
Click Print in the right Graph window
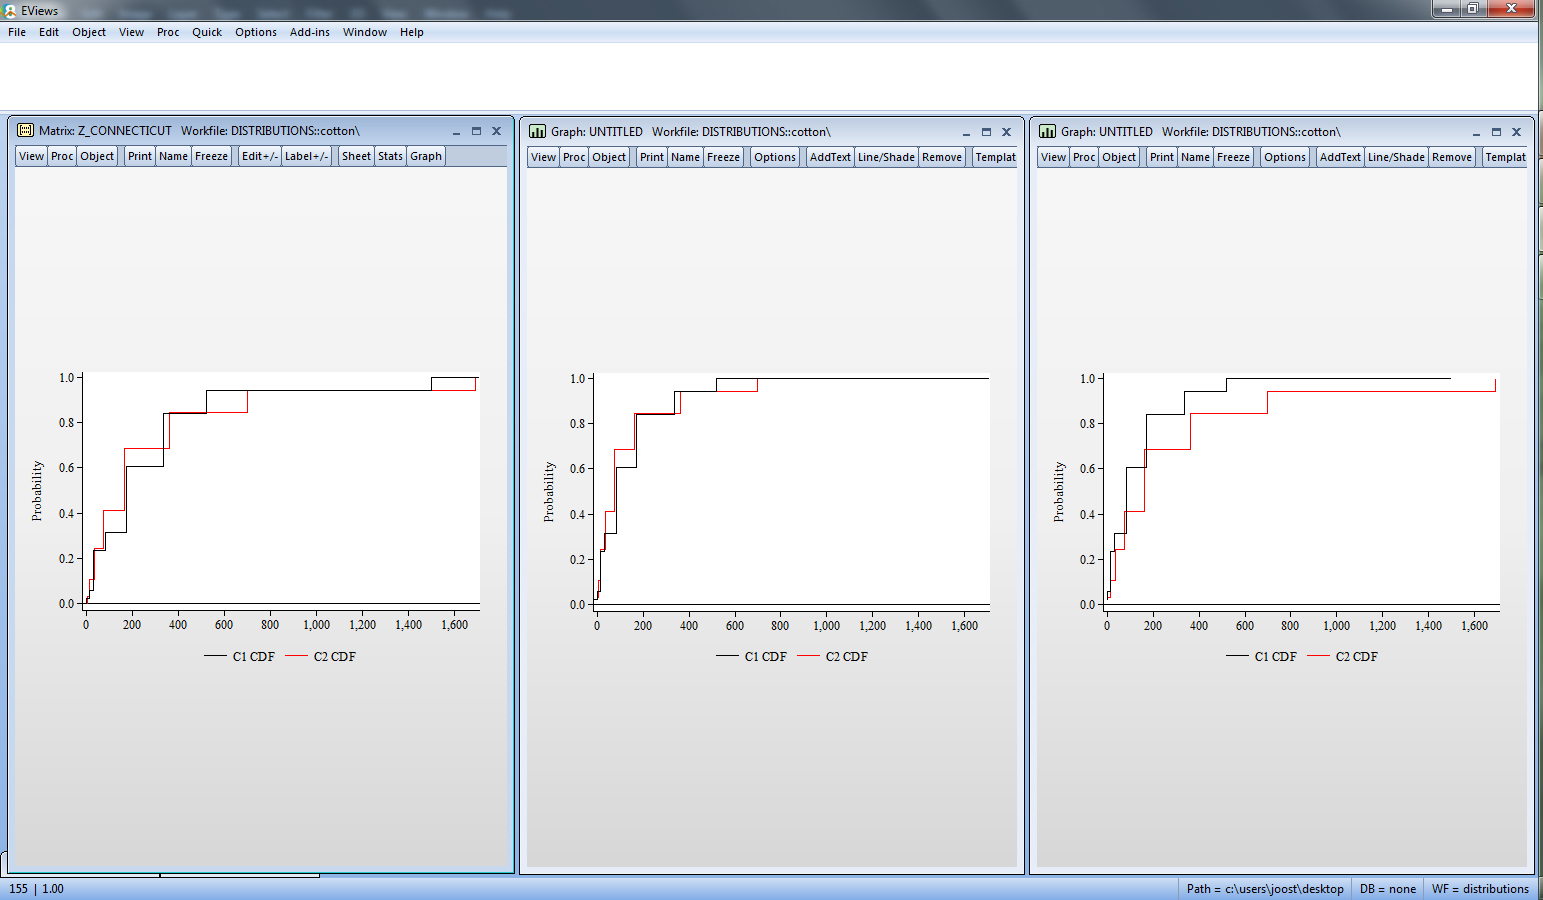point(1162,157)
